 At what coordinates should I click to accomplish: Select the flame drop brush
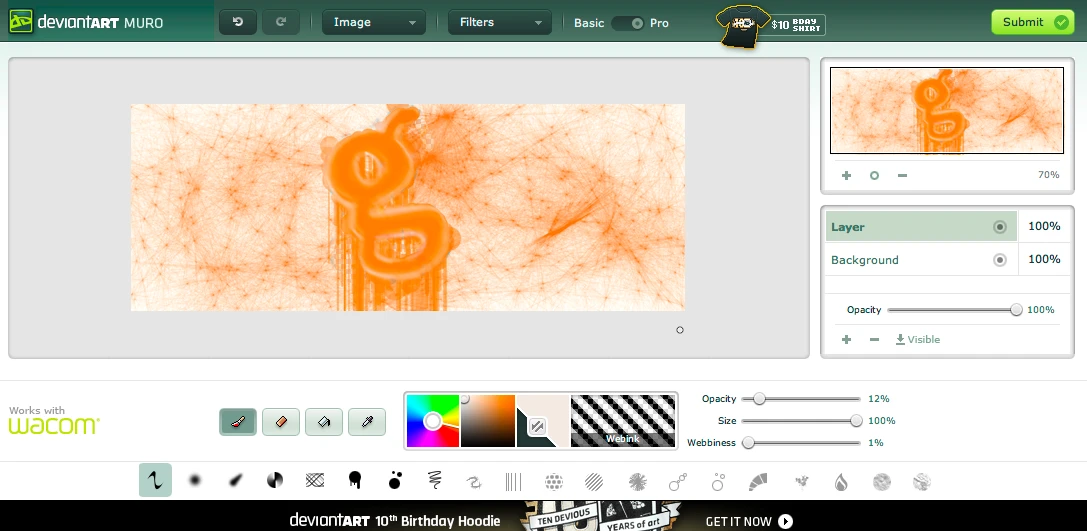[x=841, y=481]
